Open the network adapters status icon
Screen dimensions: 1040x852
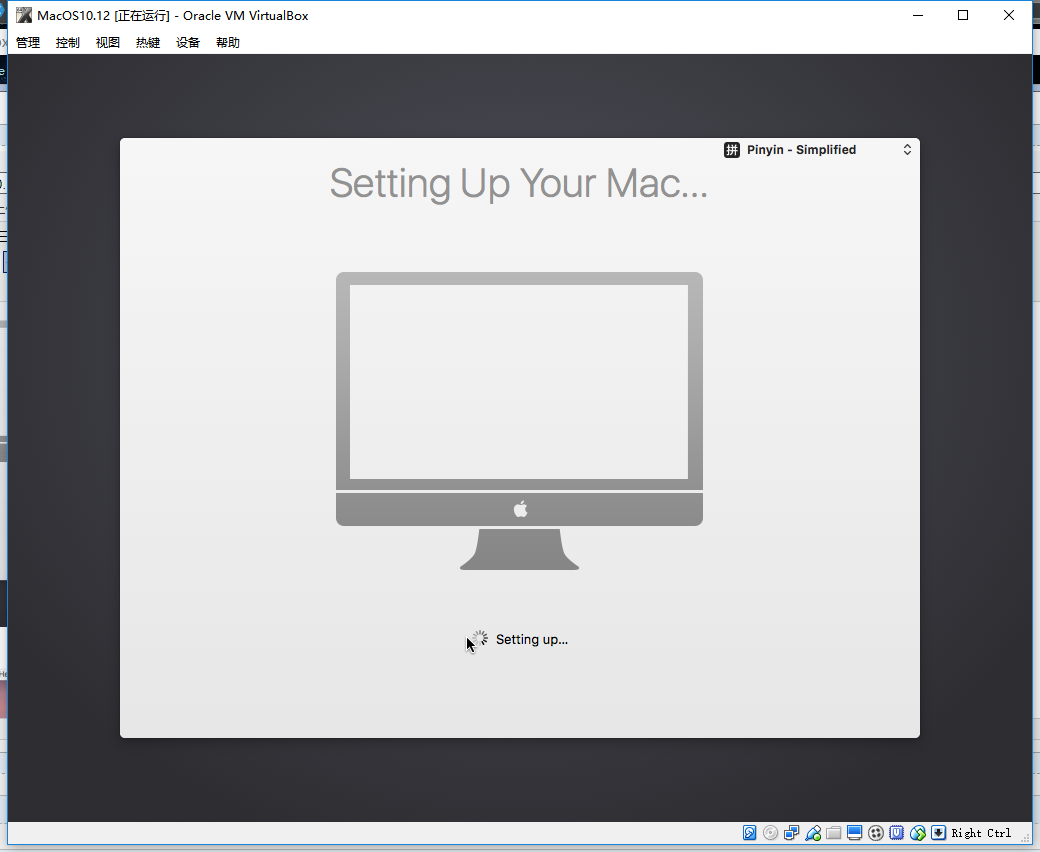(x=791, y=833)
